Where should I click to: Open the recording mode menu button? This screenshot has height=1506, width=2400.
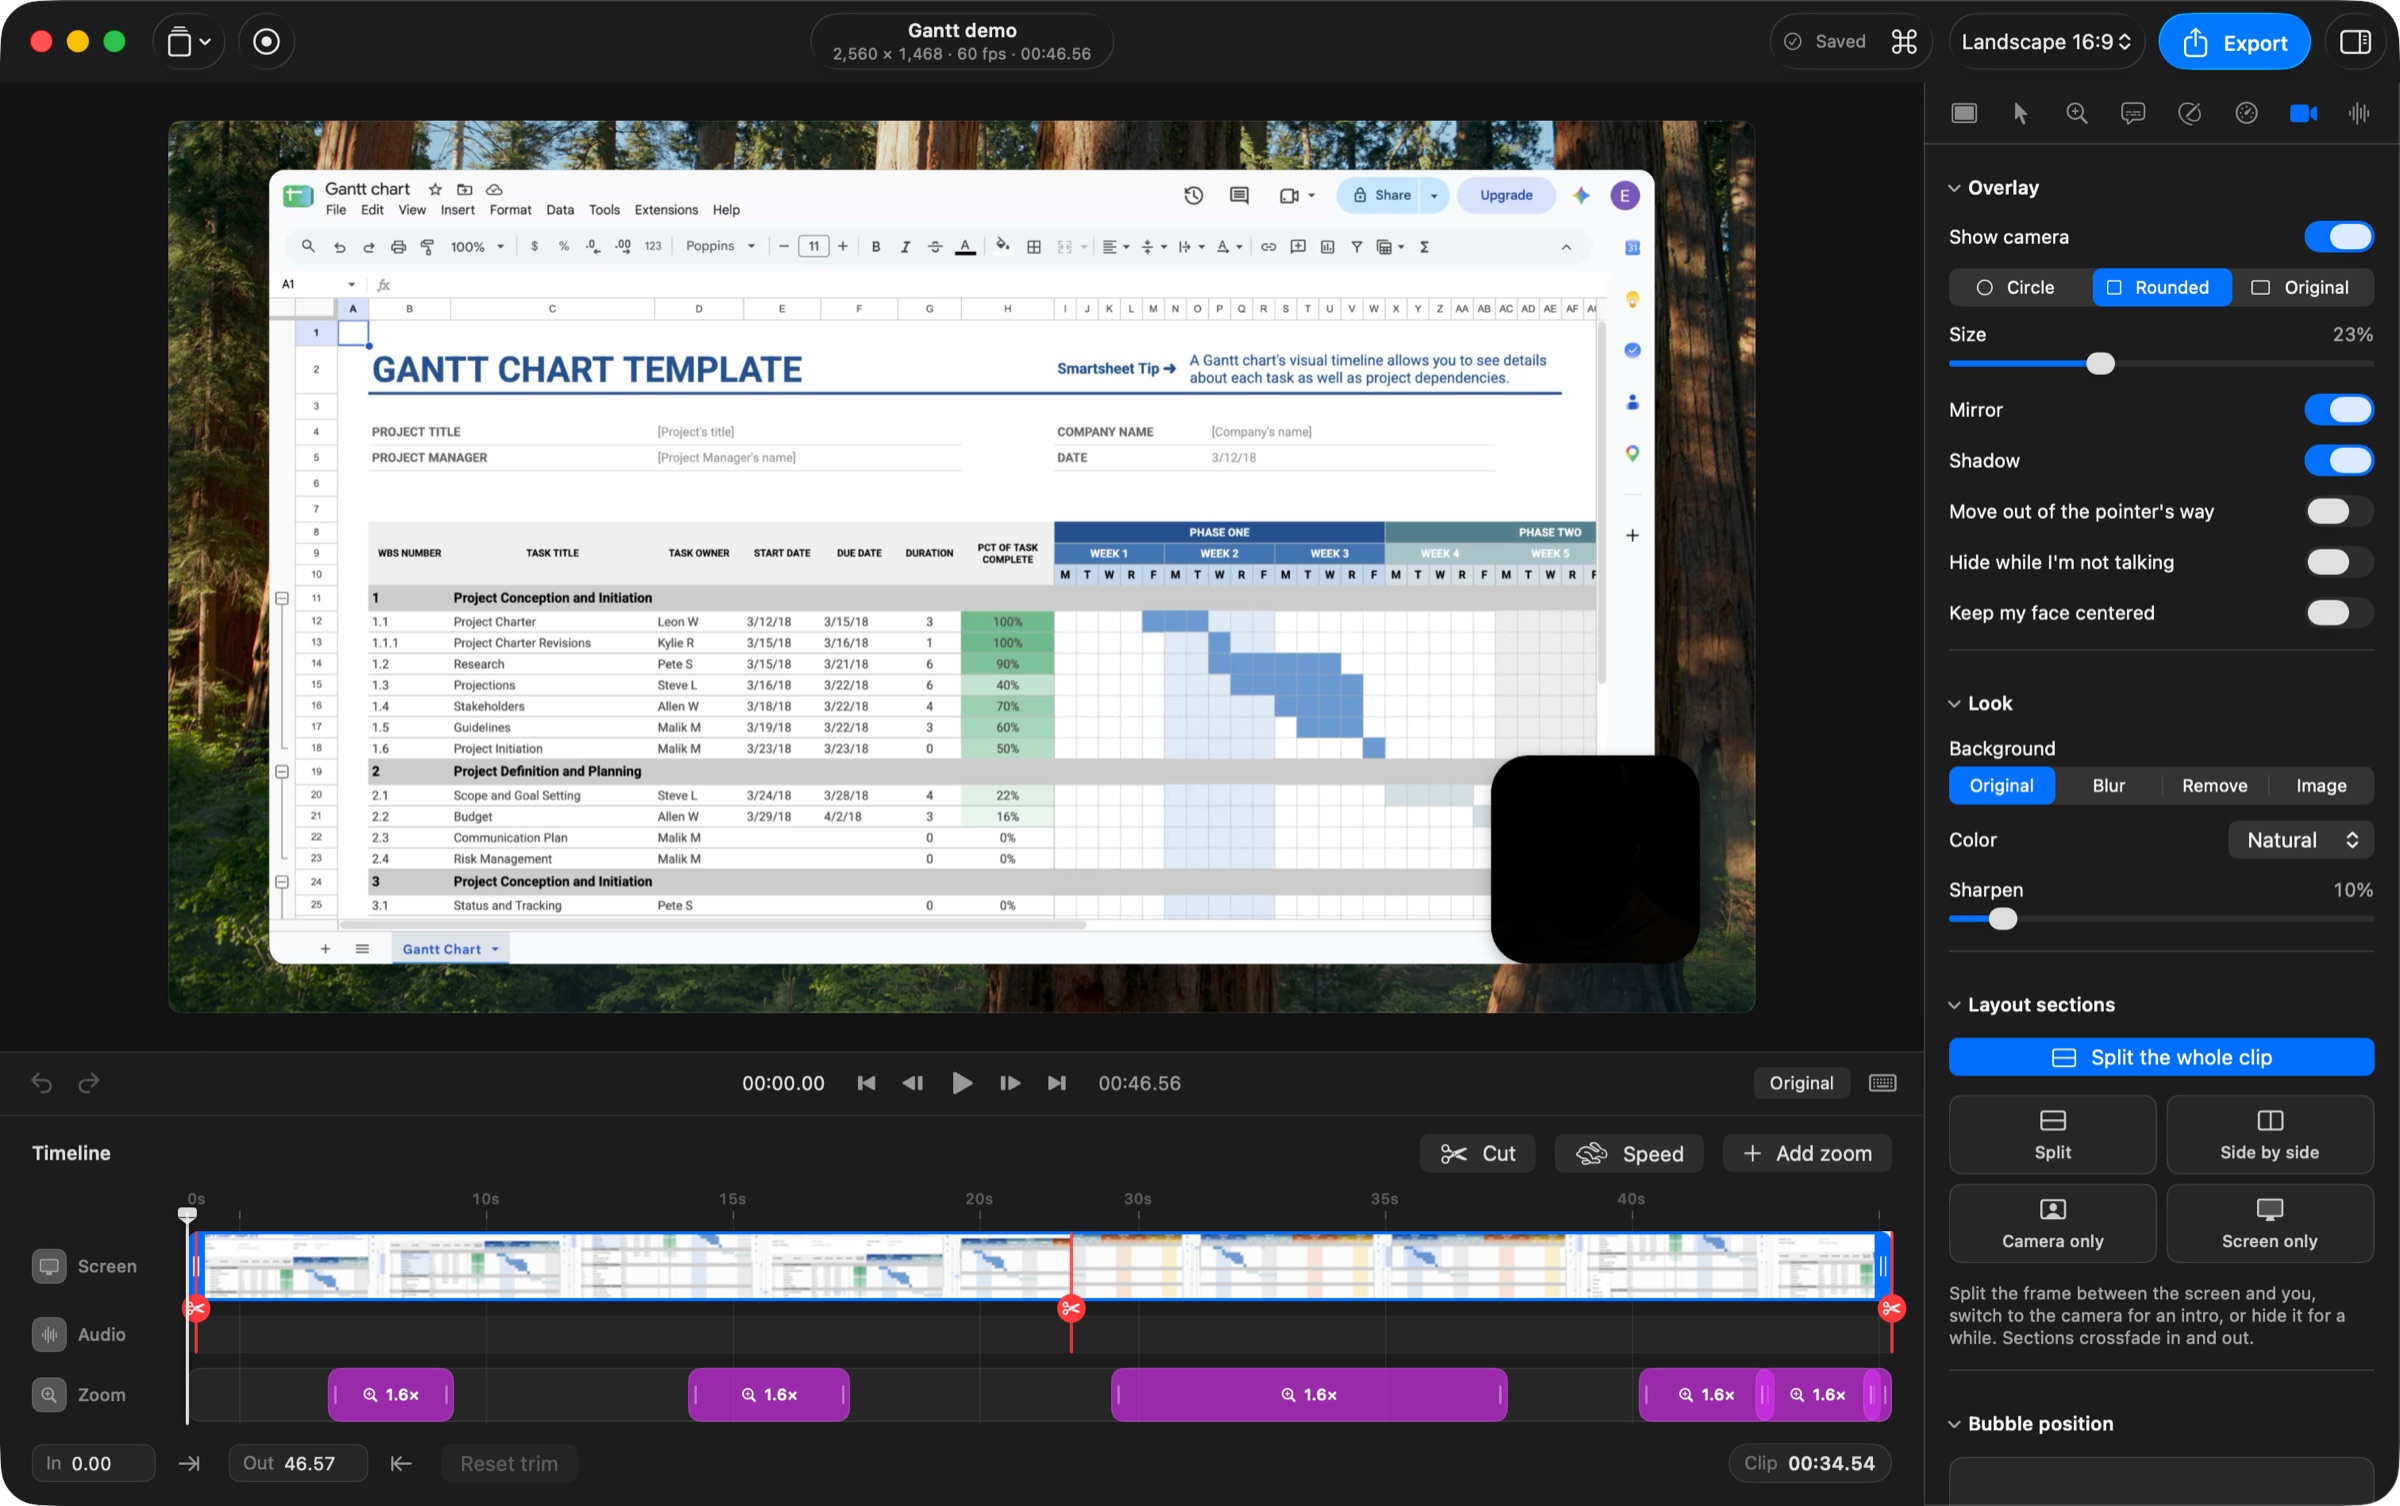click(x=188, y=42)
